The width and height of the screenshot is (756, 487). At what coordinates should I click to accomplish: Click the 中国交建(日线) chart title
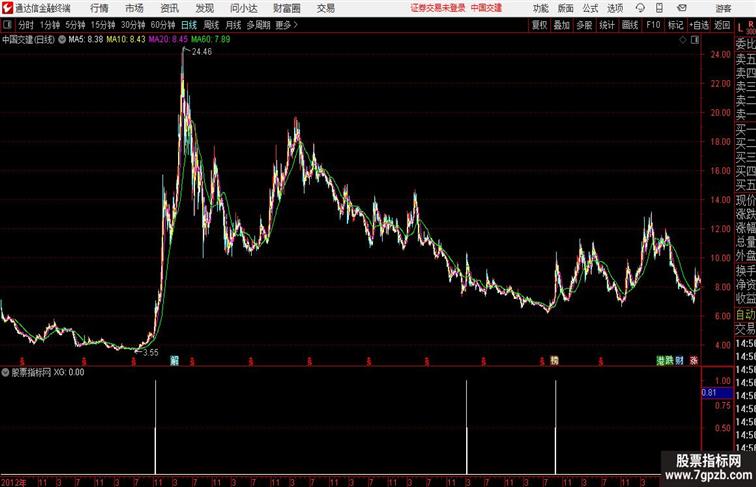point(28,40)
